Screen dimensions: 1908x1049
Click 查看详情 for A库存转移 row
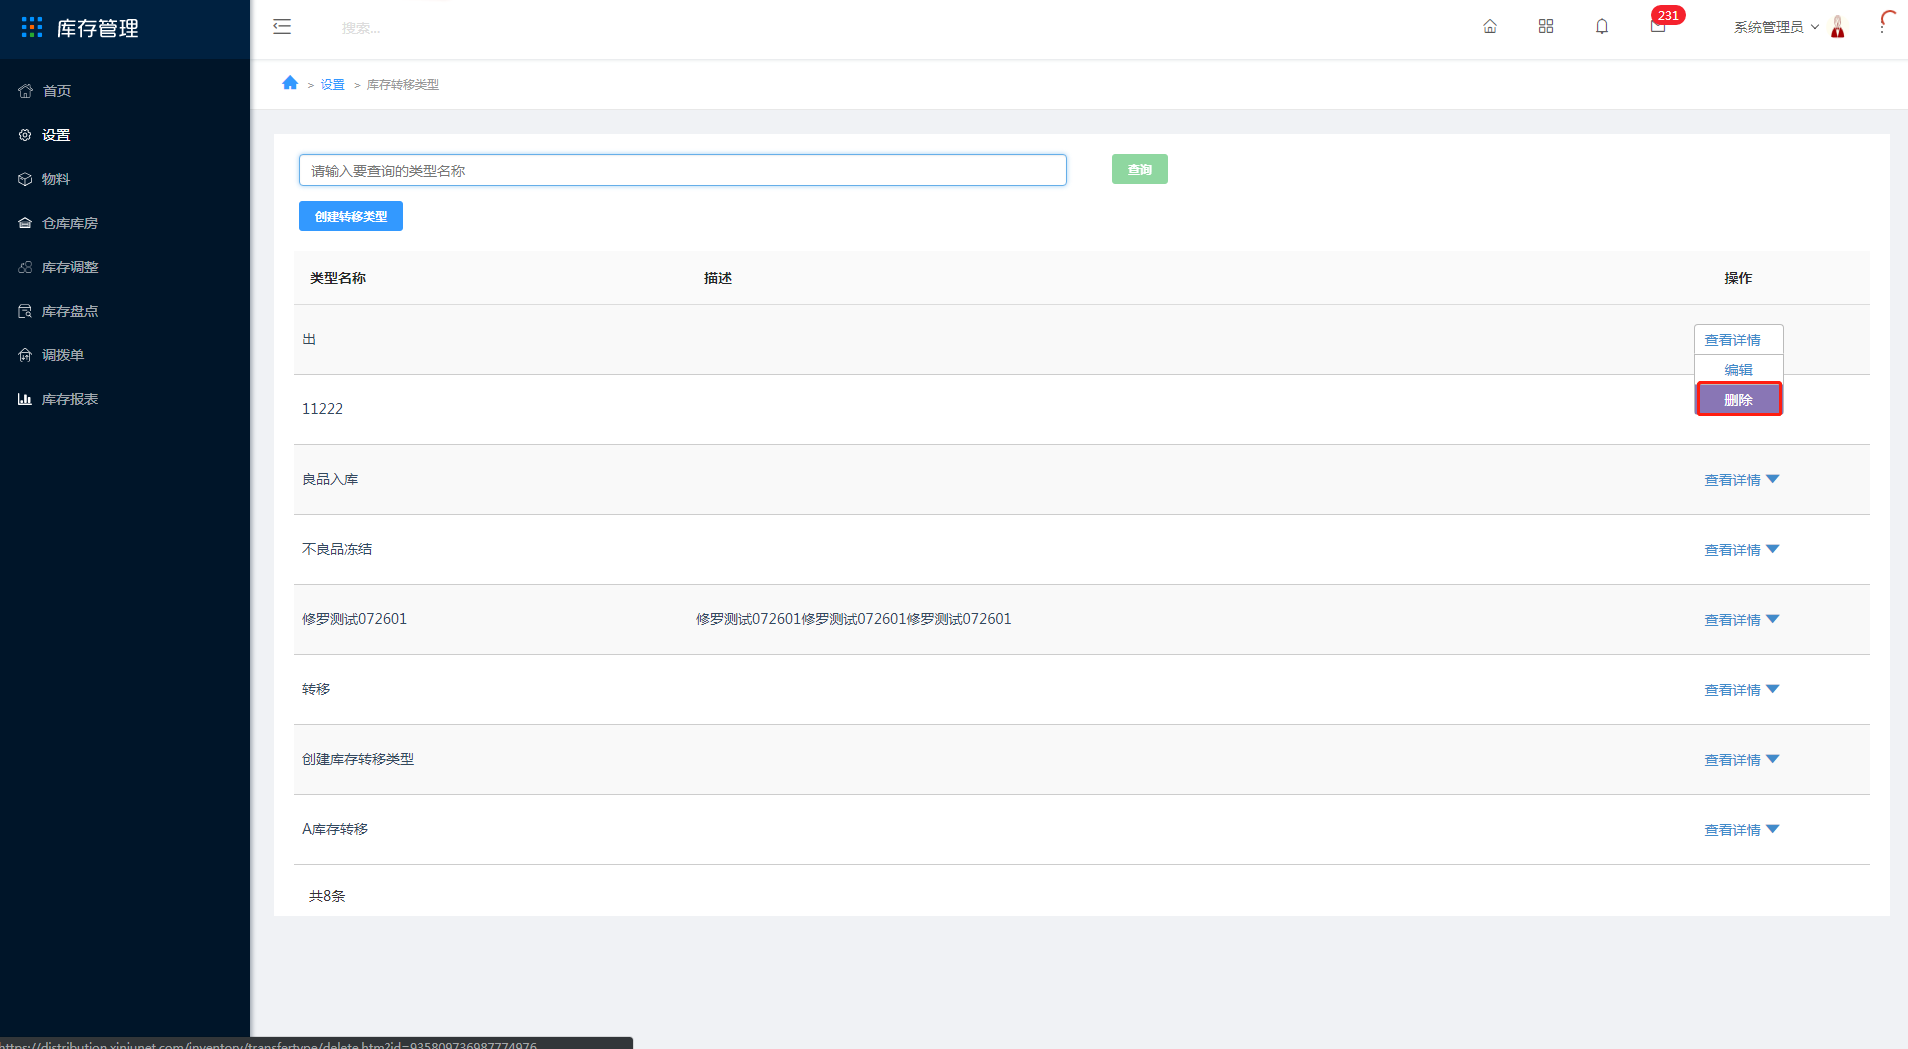point(1733,830)
